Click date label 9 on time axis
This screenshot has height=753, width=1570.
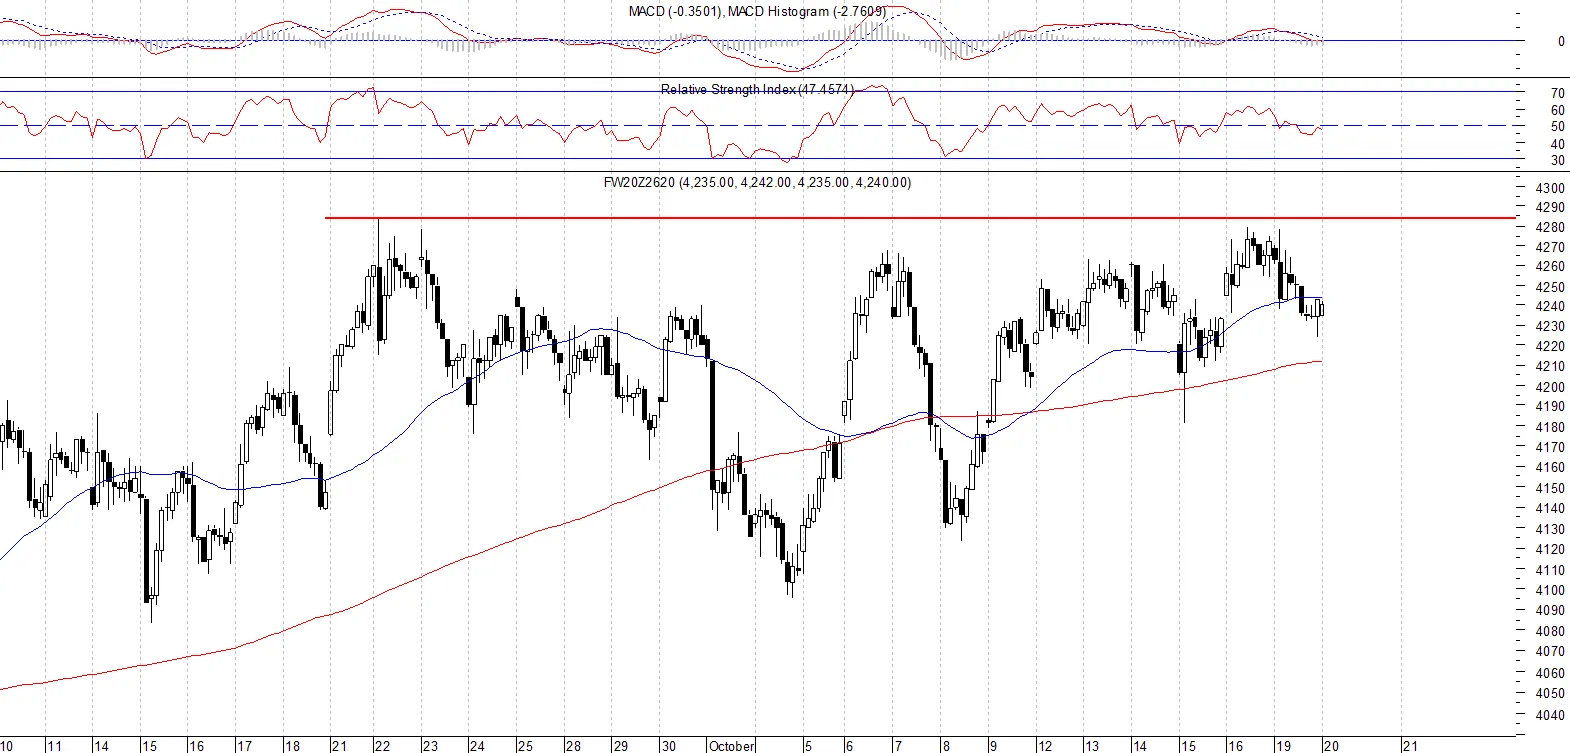click(x=993, y=746)
